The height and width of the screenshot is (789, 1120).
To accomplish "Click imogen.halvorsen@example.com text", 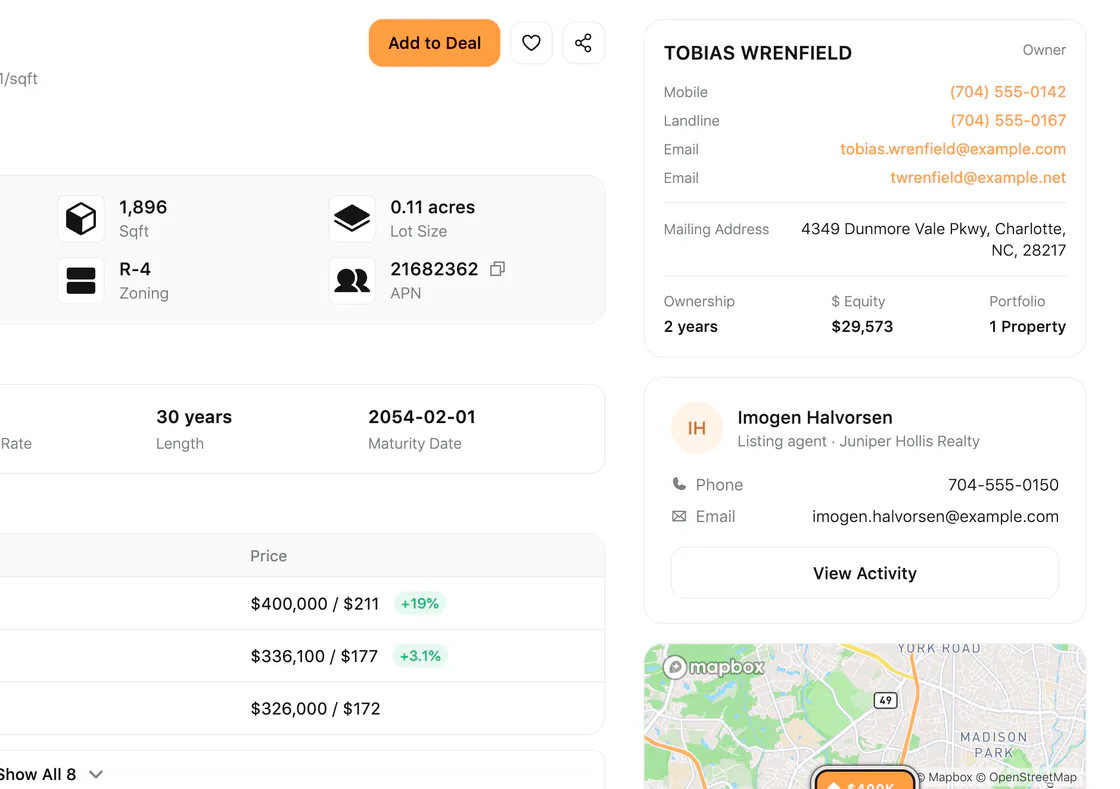I will coord(935,516).
